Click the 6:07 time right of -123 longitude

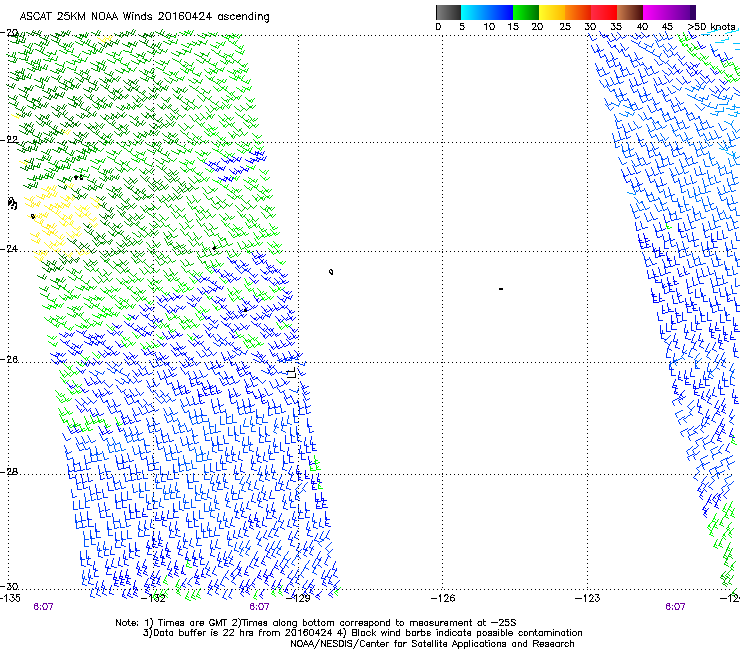click(675, 607)
